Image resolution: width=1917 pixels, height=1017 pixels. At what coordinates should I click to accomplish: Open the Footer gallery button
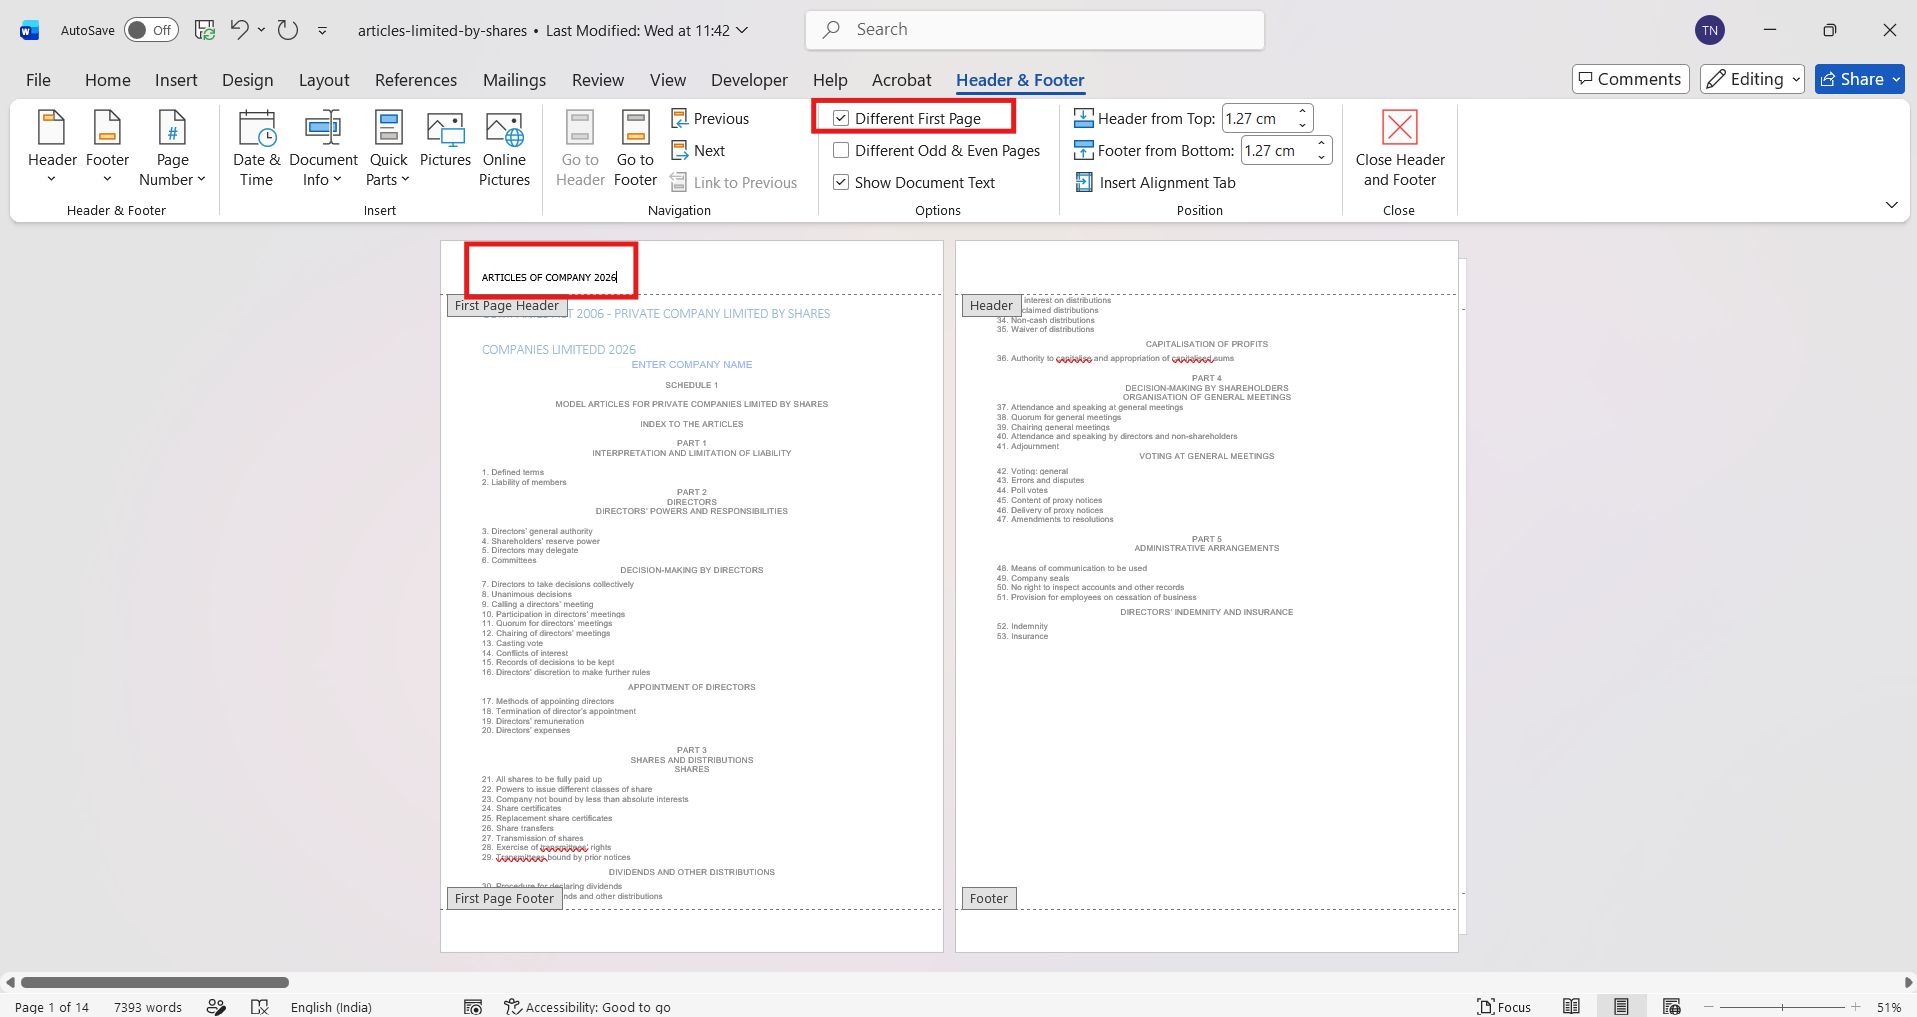point(107,148)
